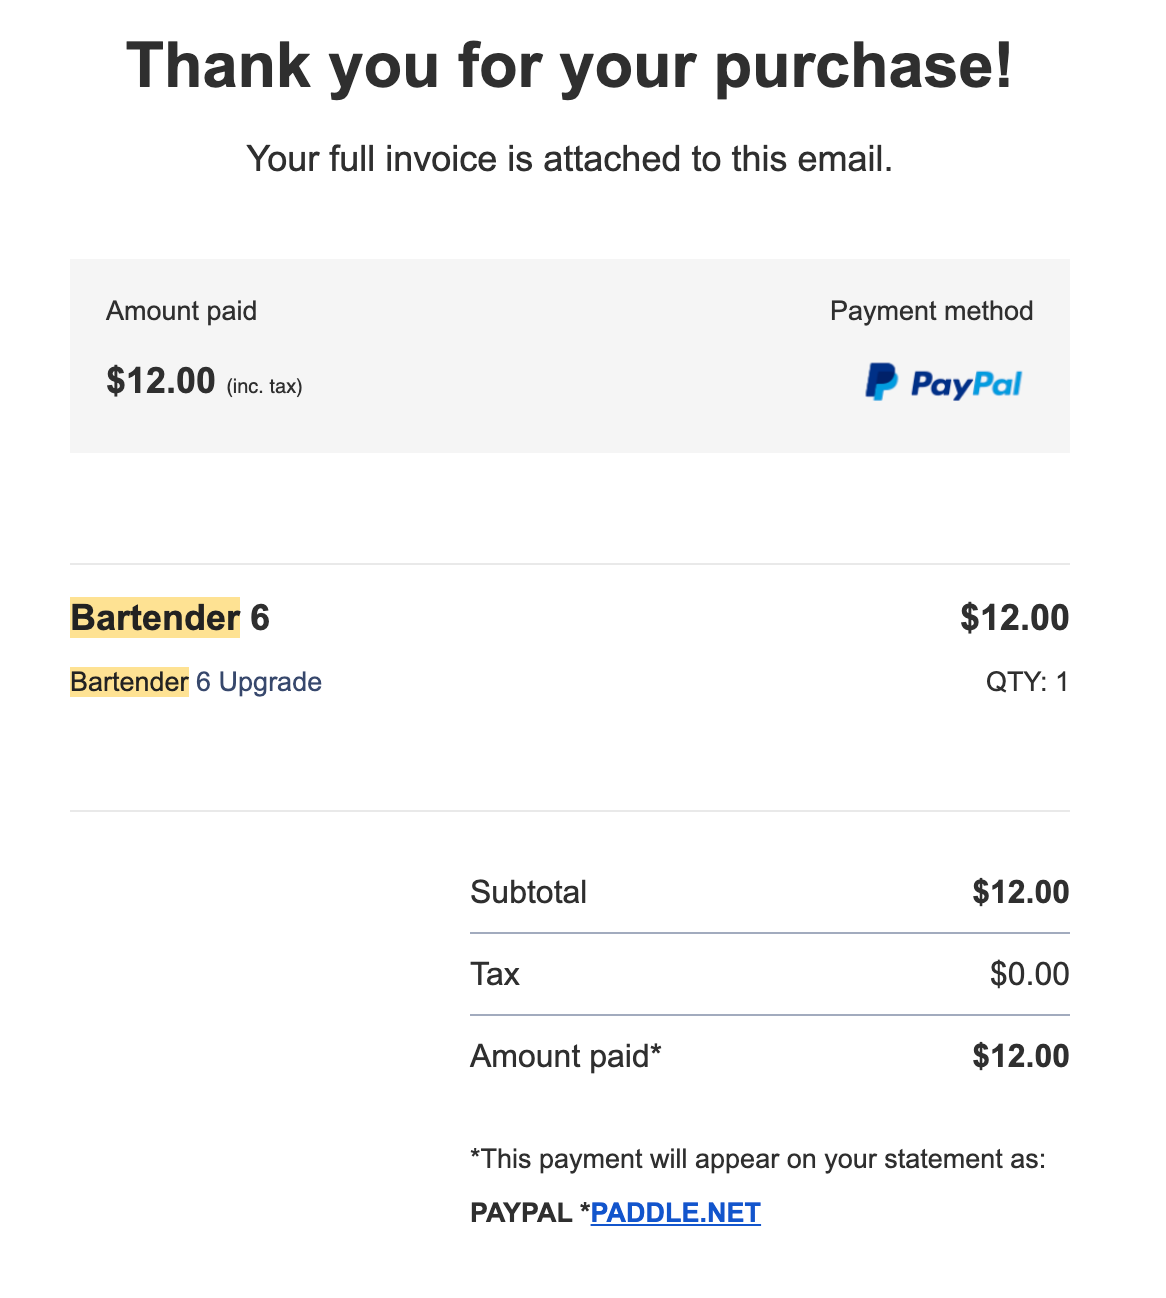This screenshot has width=1166, height=1298.
Task: Click the $0.00 tax value
Action: (x=1029, y=974)
